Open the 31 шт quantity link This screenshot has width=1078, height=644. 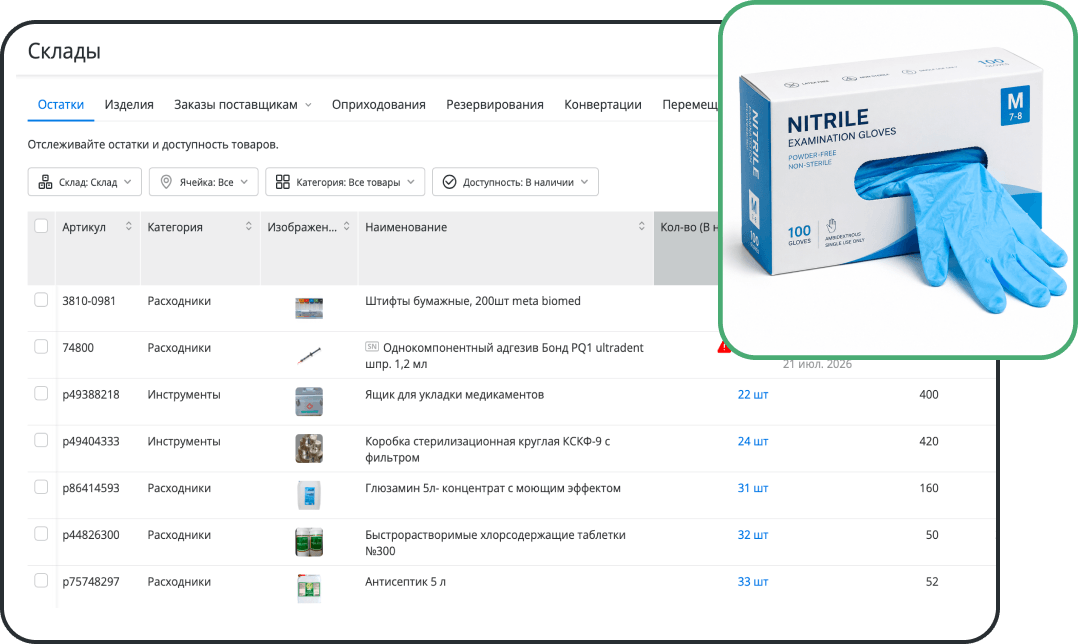(x=753, y=488)
